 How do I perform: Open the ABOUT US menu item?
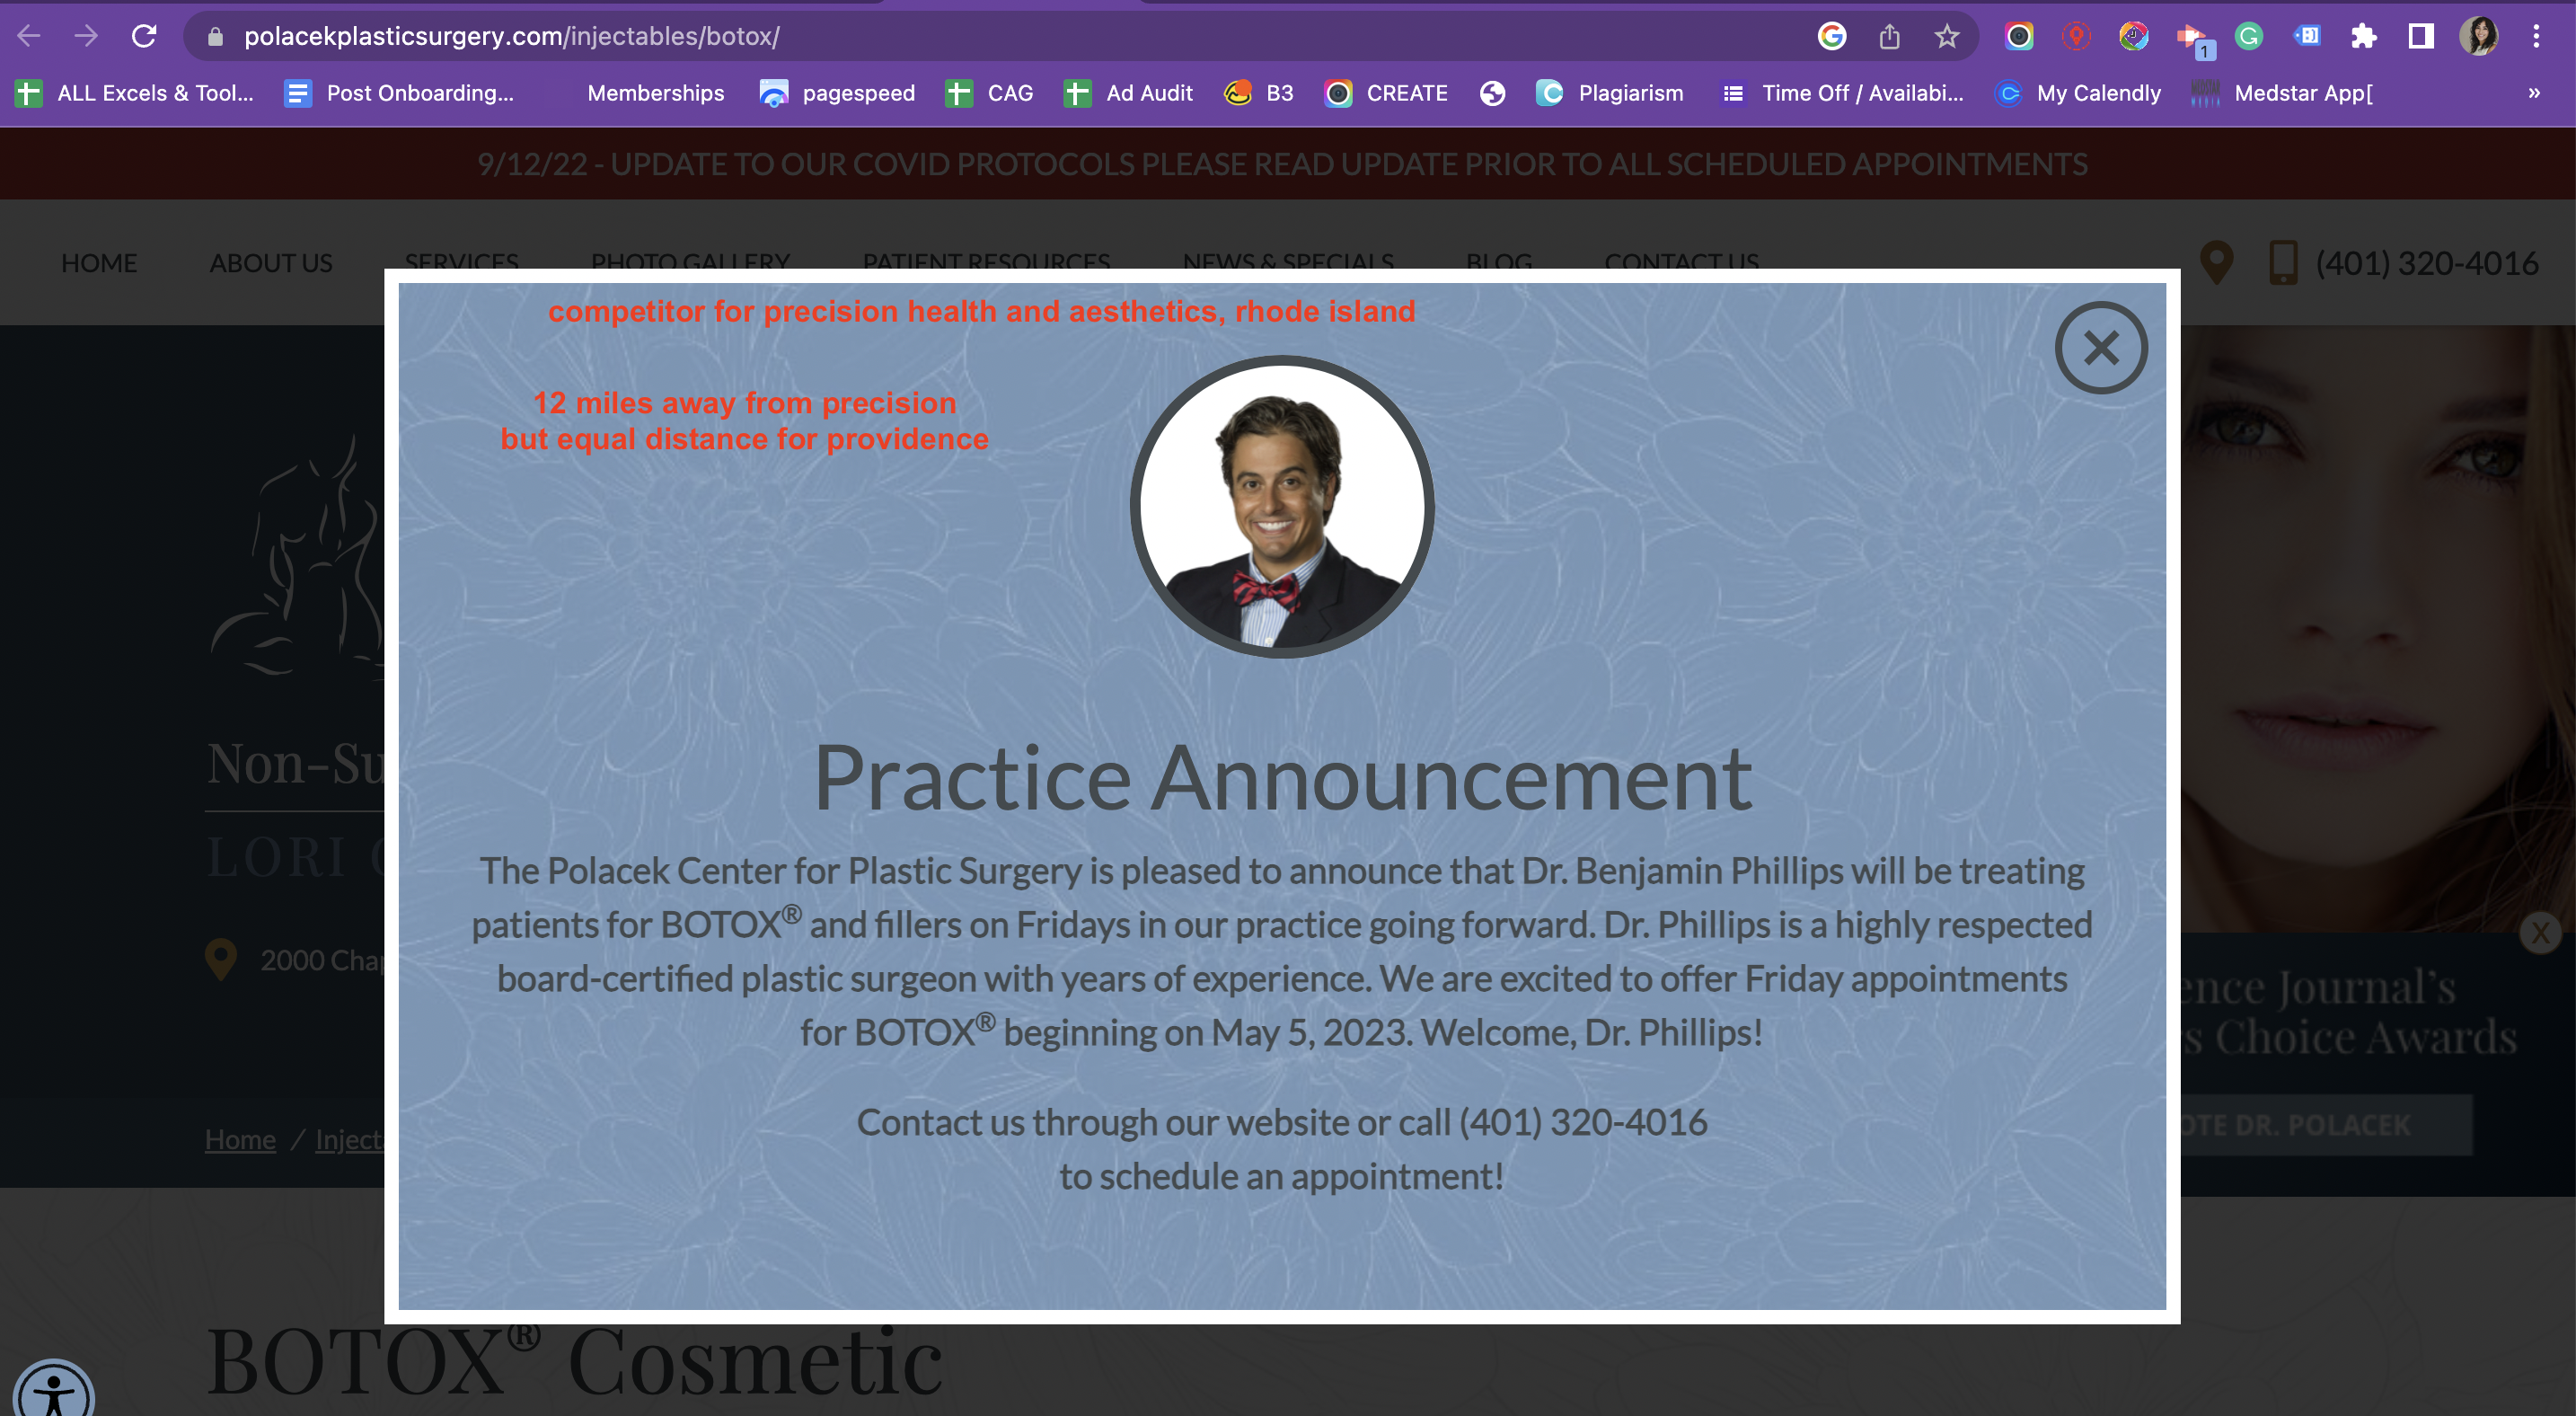(271, 263)
